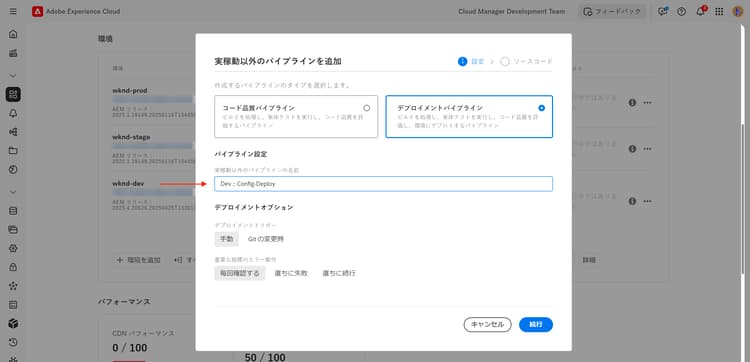
Task: Click the wknd-stage environment name
Action: [x=131, y=137]
